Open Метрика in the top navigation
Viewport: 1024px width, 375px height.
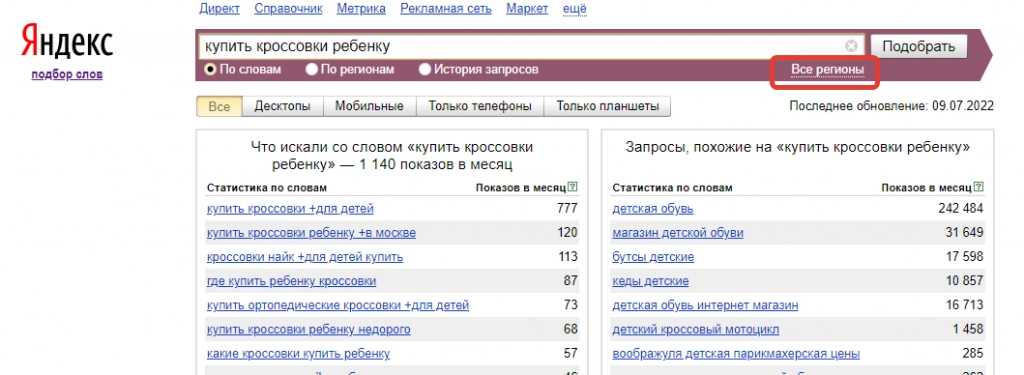(361, 8)
